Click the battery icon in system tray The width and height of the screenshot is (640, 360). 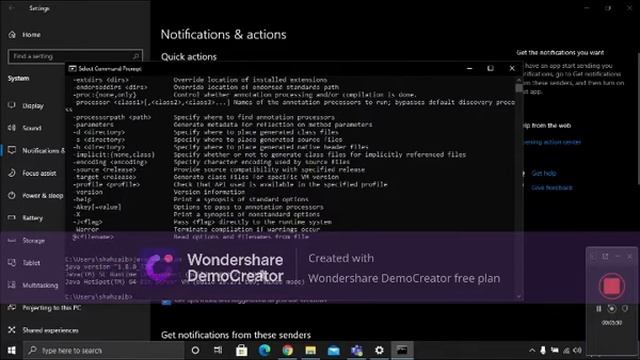(555, 350)
